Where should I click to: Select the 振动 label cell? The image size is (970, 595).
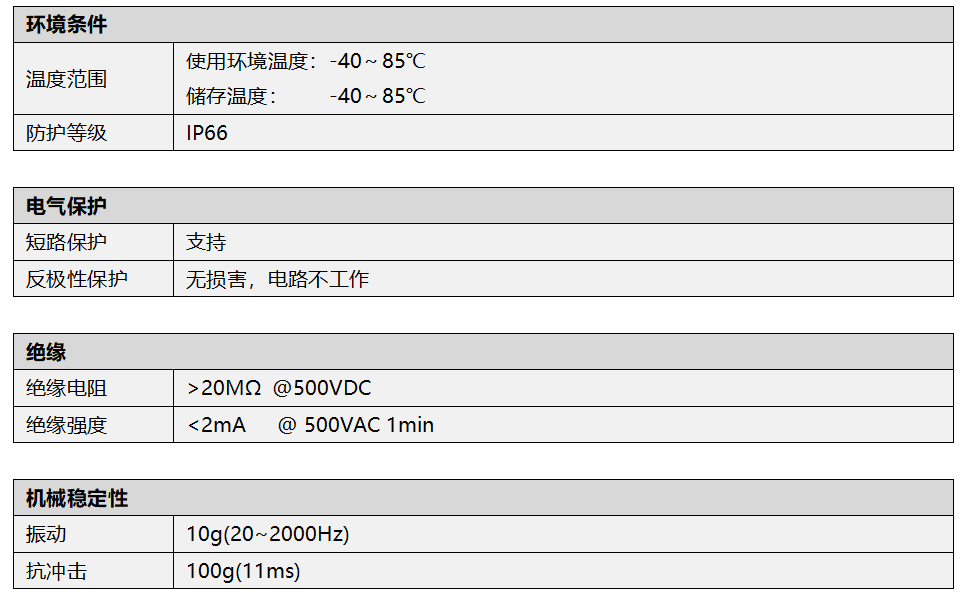coord(46,534)
